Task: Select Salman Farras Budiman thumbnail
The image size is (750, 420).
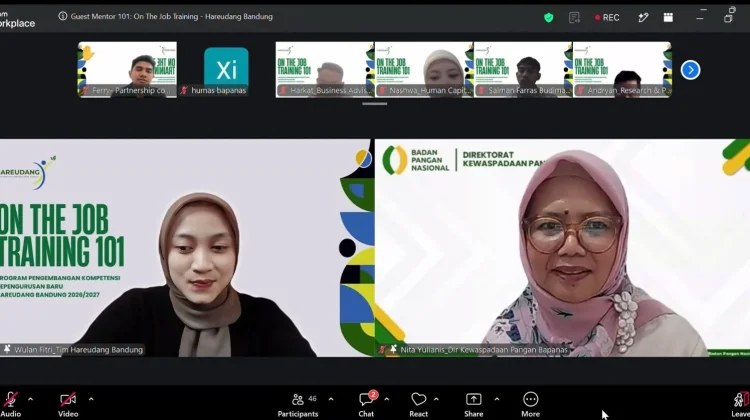Action: point(523,69)
